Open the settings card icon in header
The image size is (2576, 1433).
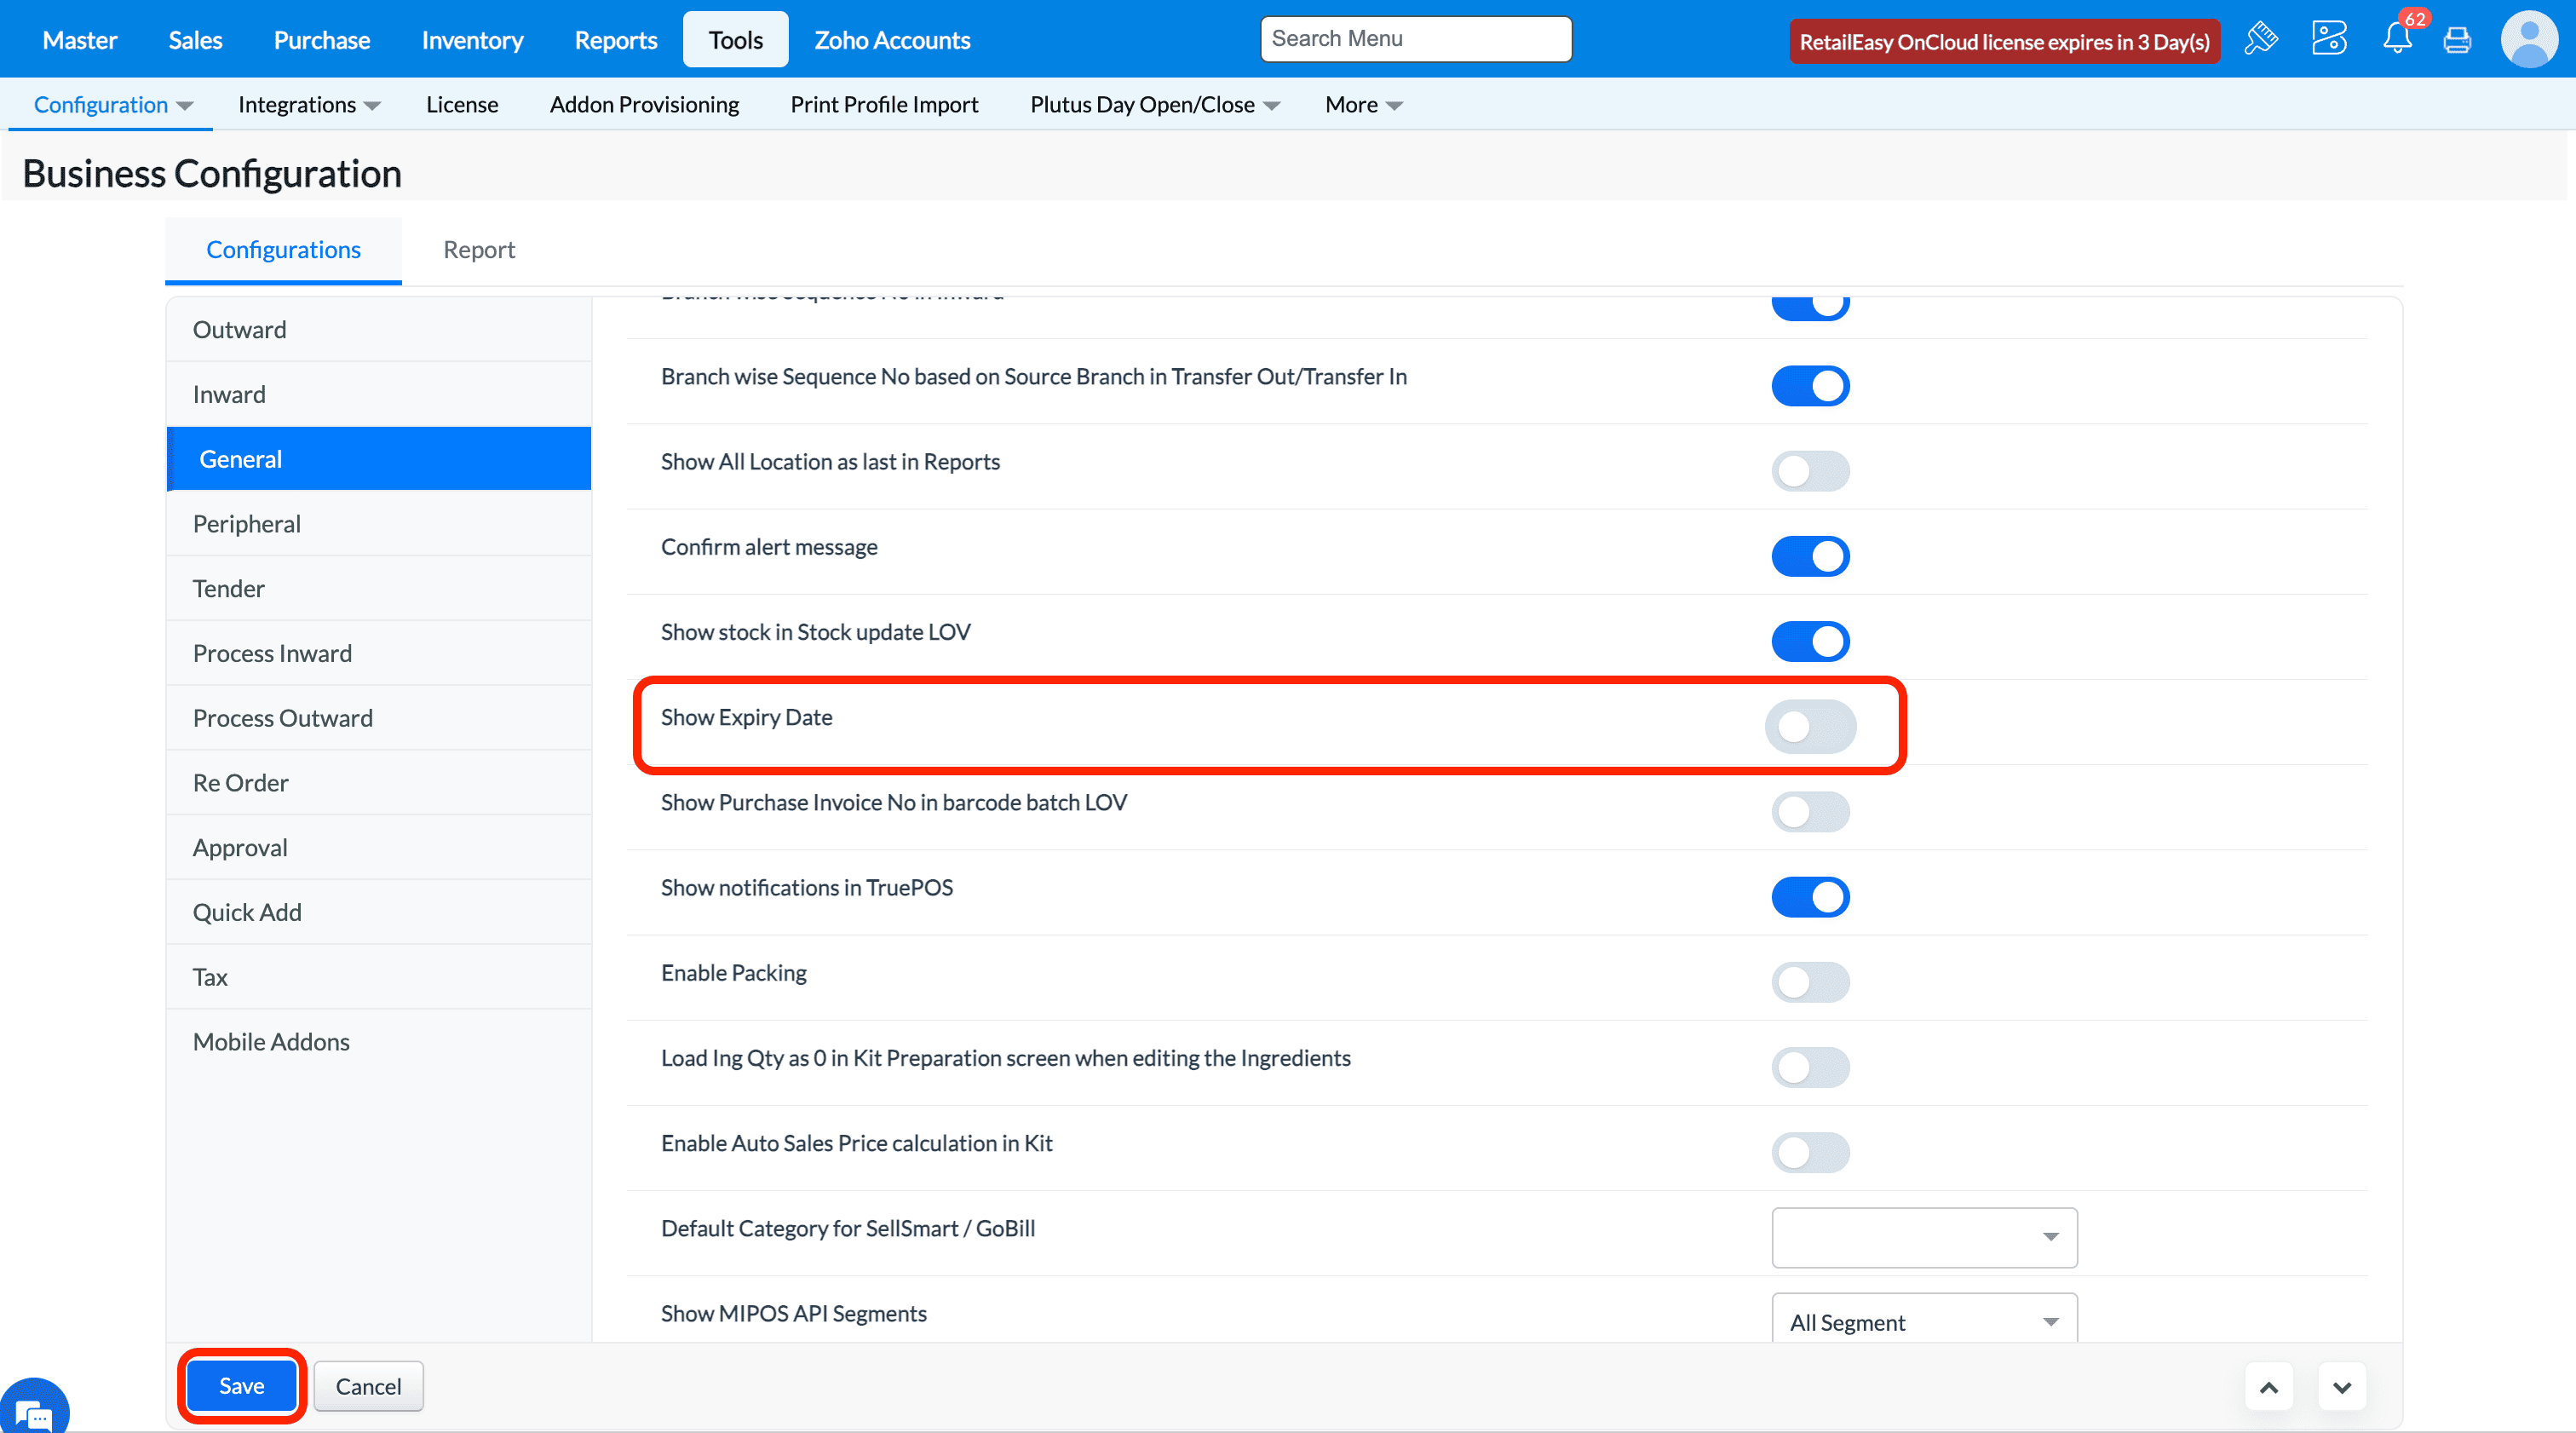click(x=2329, y=40)
